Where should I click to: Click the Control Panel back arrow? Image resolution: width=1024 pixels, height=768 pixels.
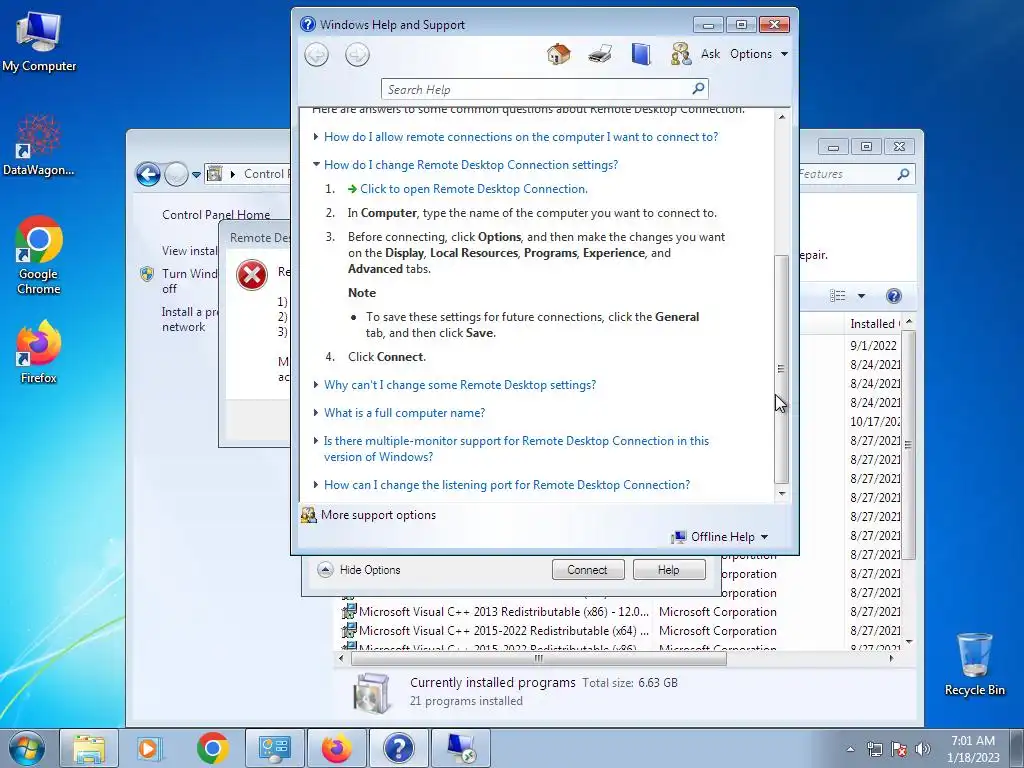148,174
